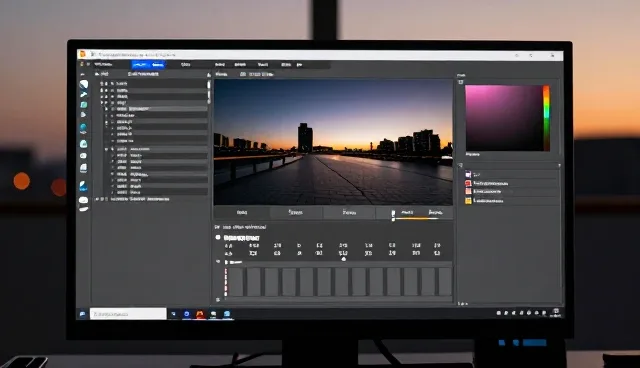
Task: Select the topmost white round tool in left toolbar
Action: point(84,84)
